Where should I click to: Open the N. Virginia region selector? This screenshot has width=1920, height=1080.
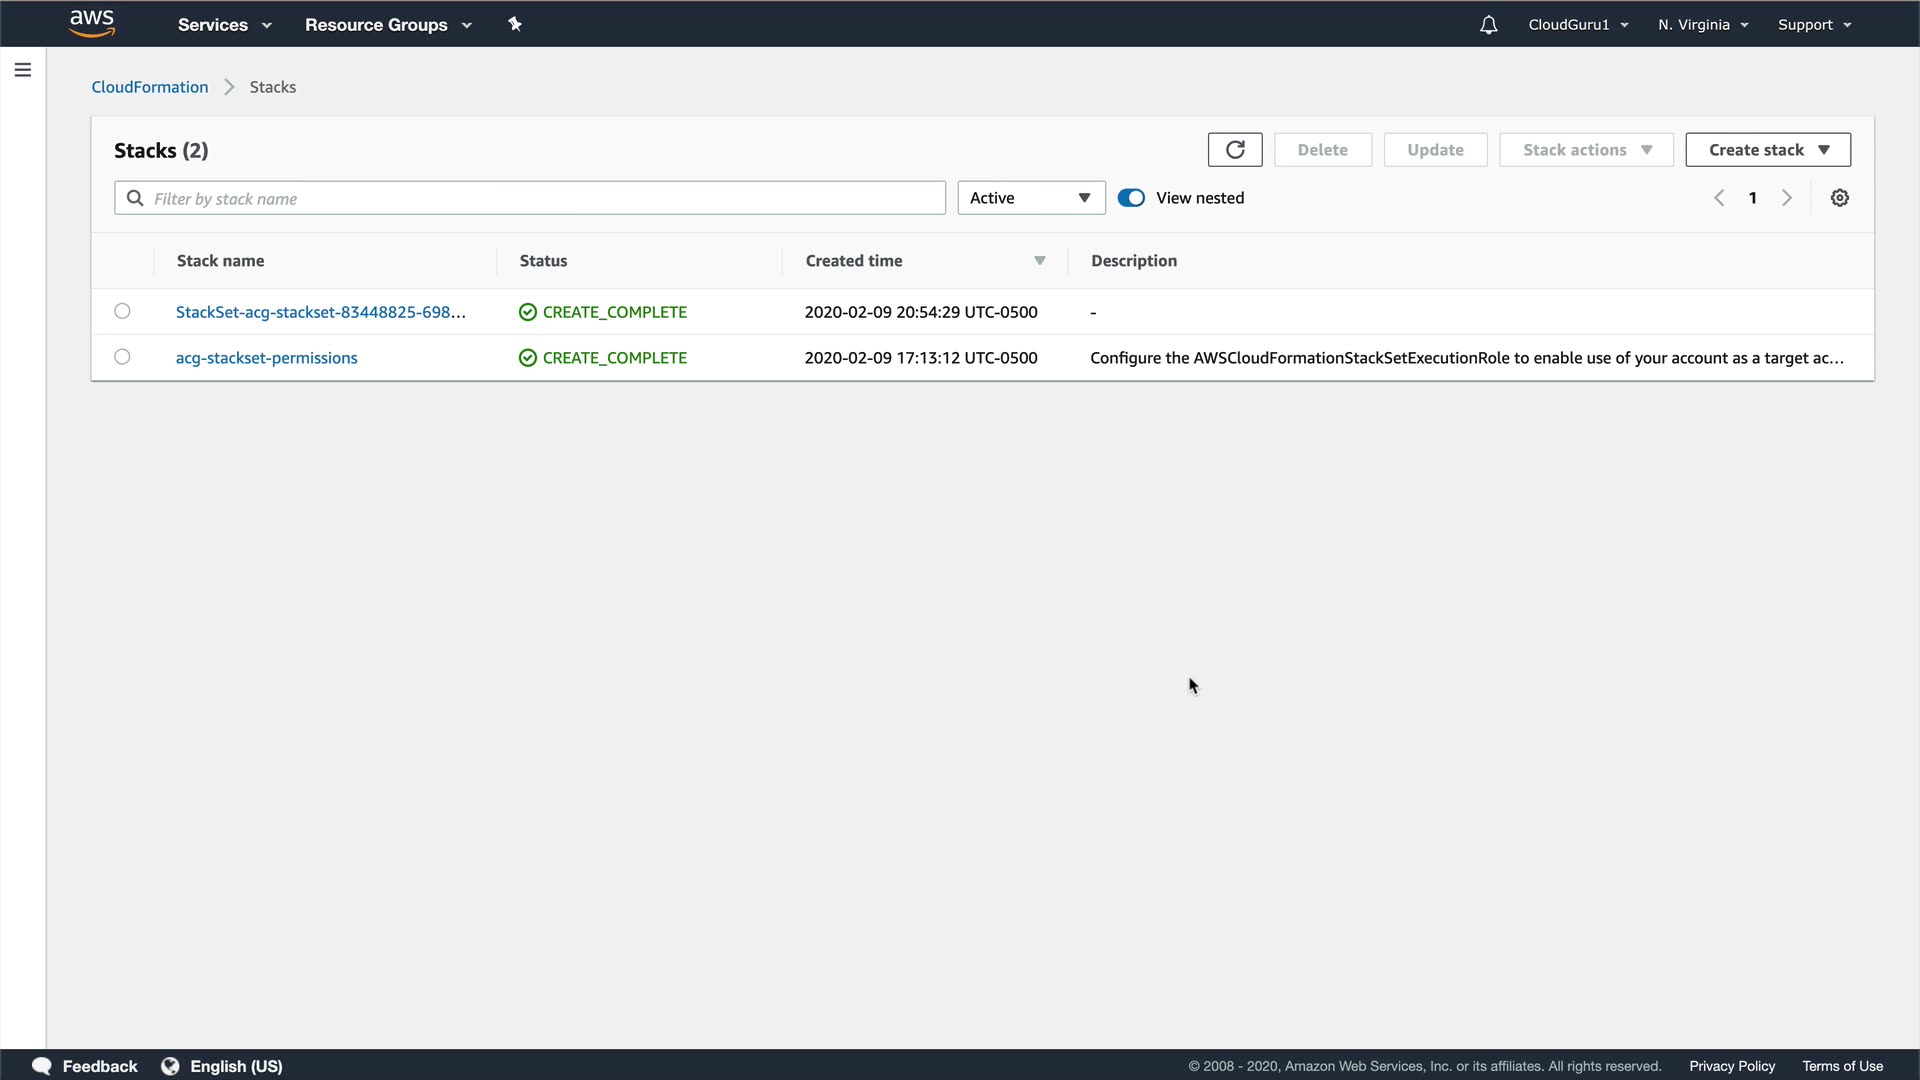coord(1702,25)
